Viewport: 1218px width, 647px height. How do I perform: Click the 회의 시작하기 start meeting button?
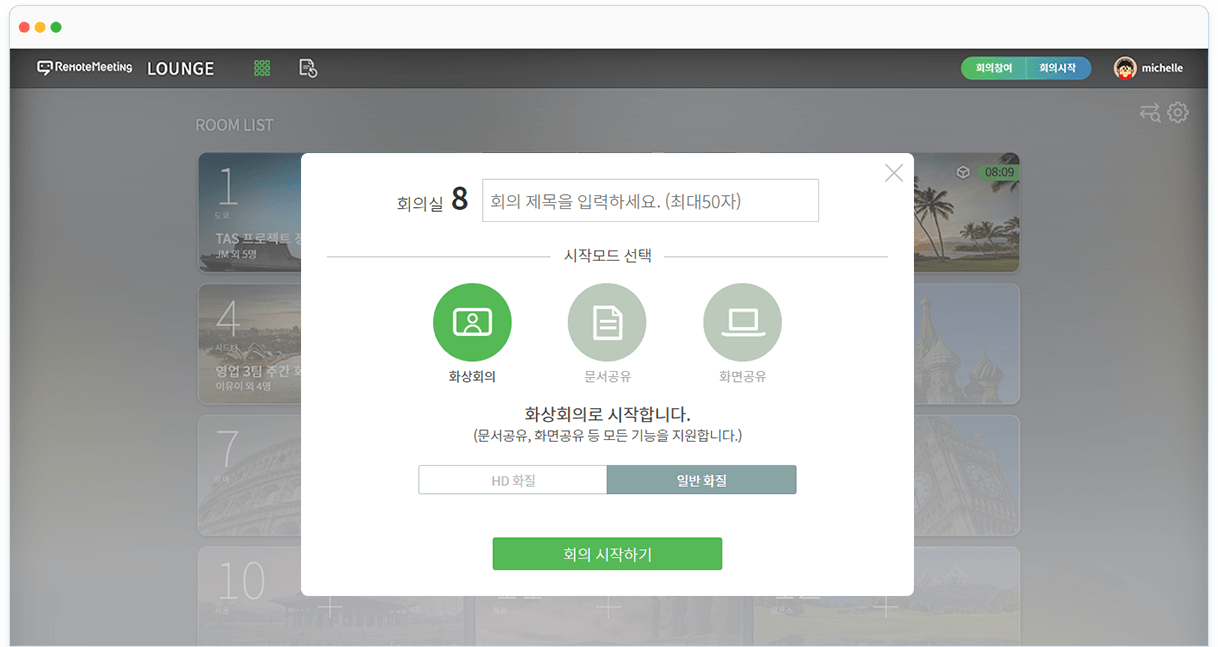tap(607, 553)
